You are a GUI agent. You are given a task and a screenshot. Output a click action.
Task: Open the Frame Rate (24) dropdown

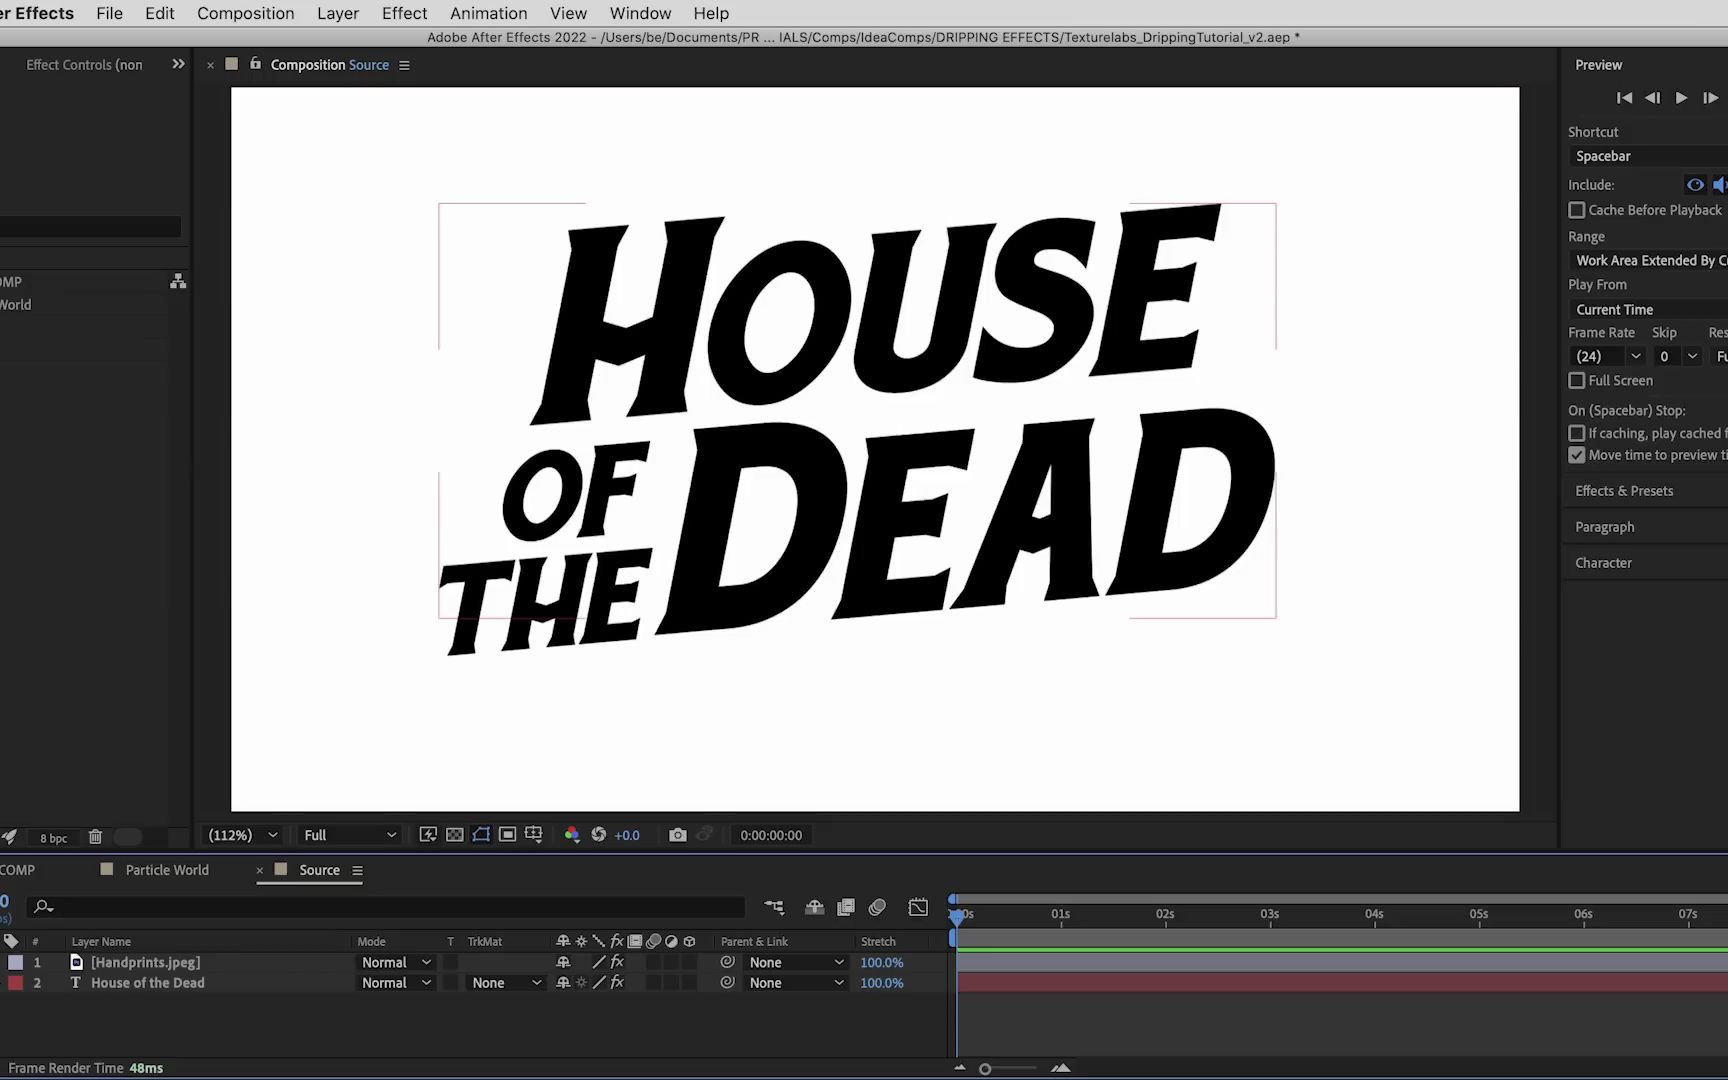(x=1606, y=356)
